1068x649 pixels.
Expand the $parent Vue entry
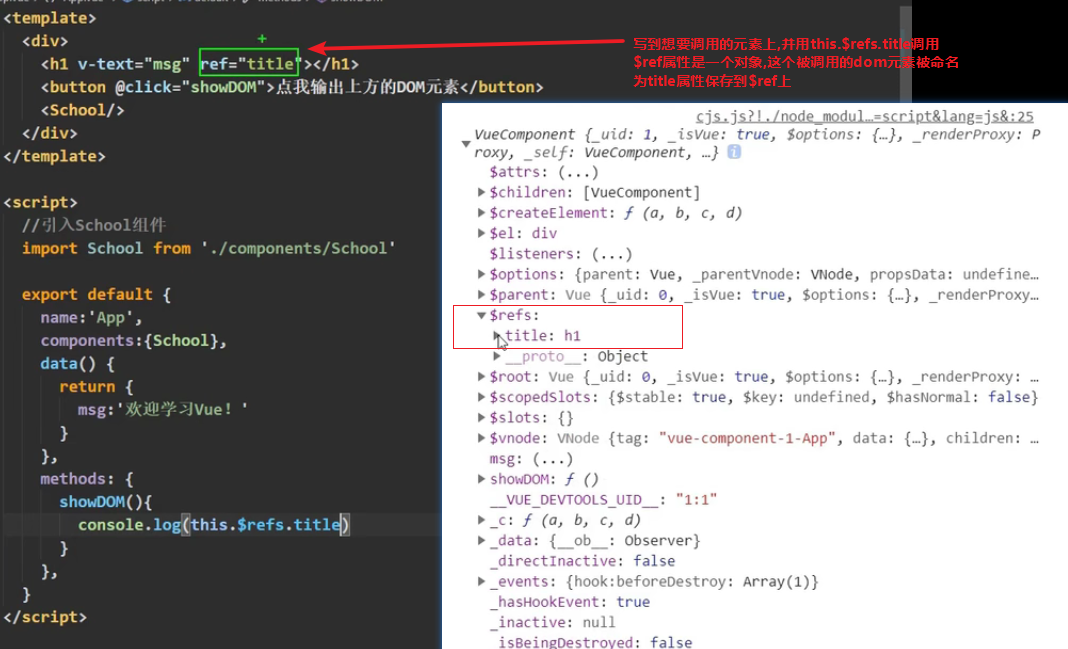481,295
